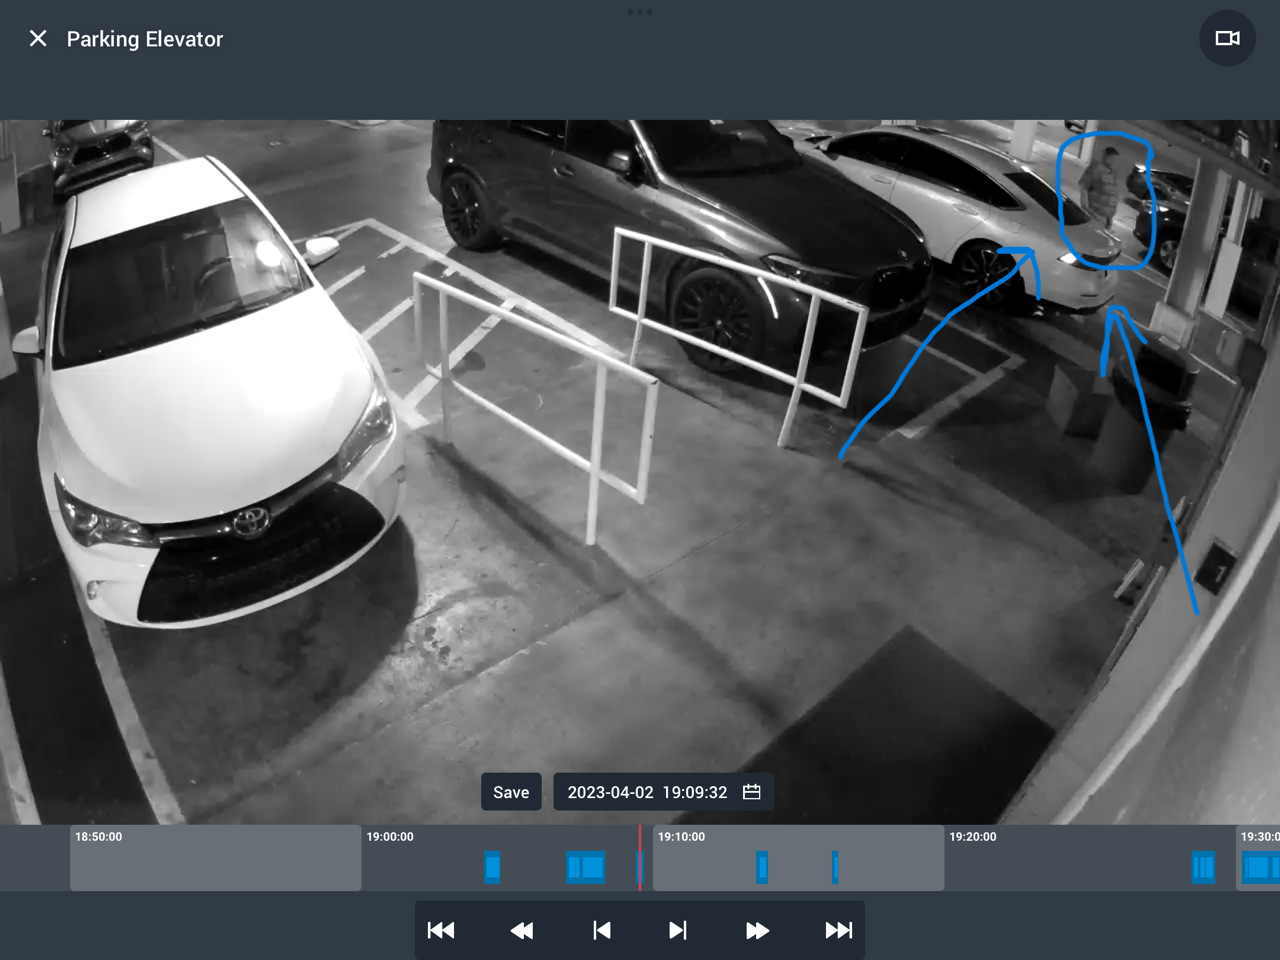
Task: Open the video camera icon button
Action: pos(1227,39)
